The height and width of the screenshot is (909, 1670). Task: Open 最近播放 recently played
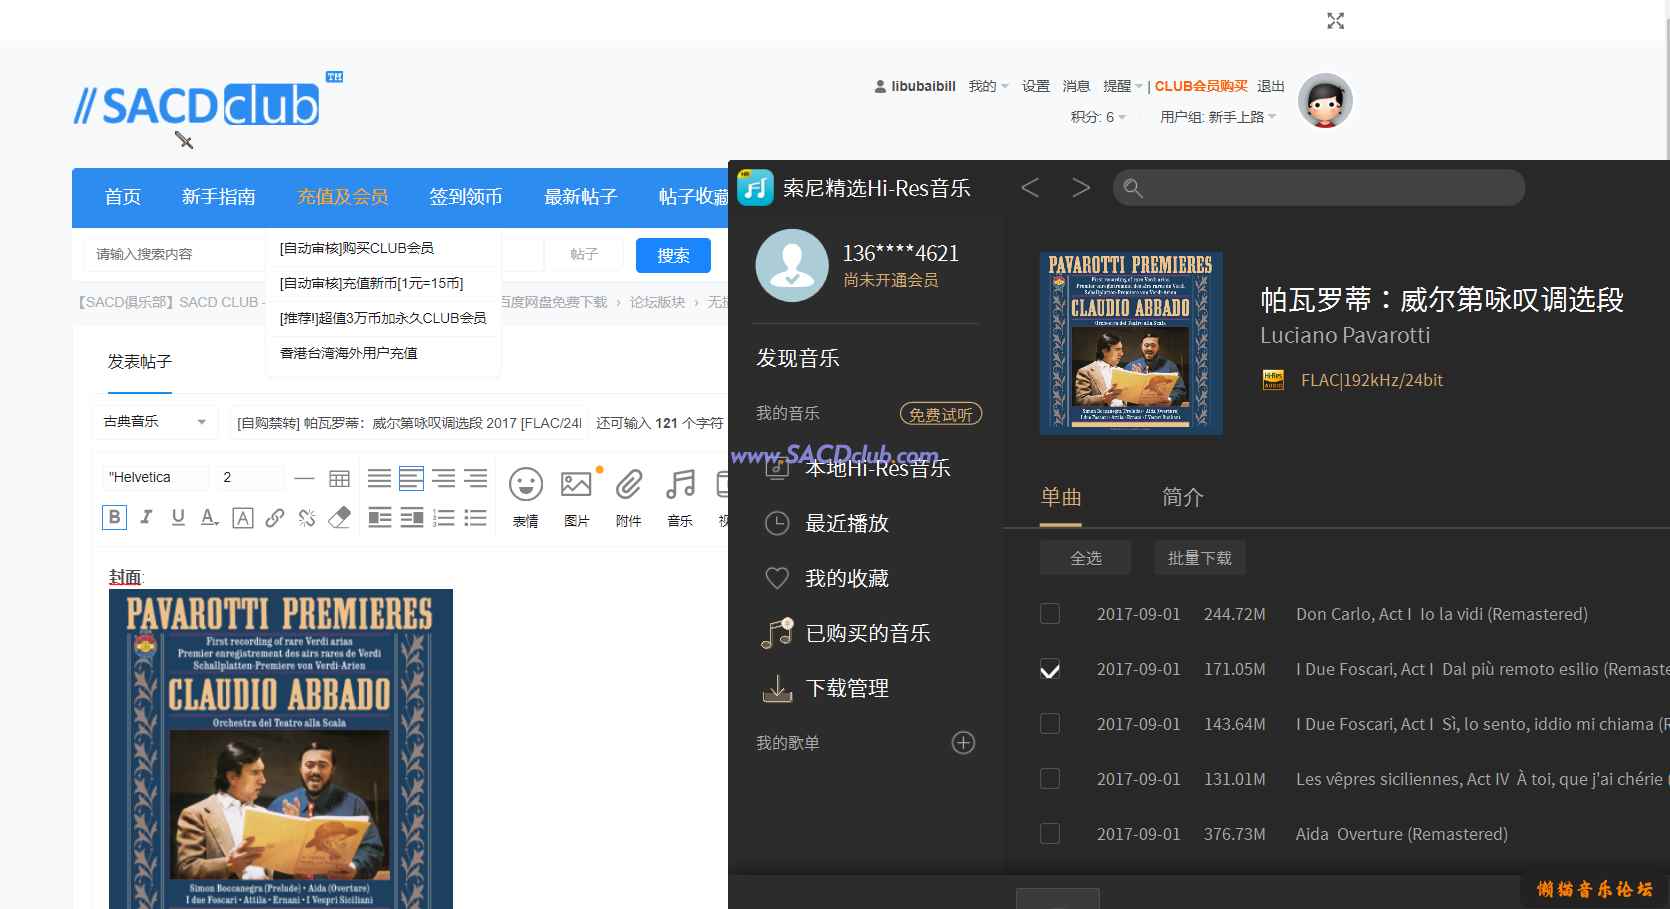point(826,523)
